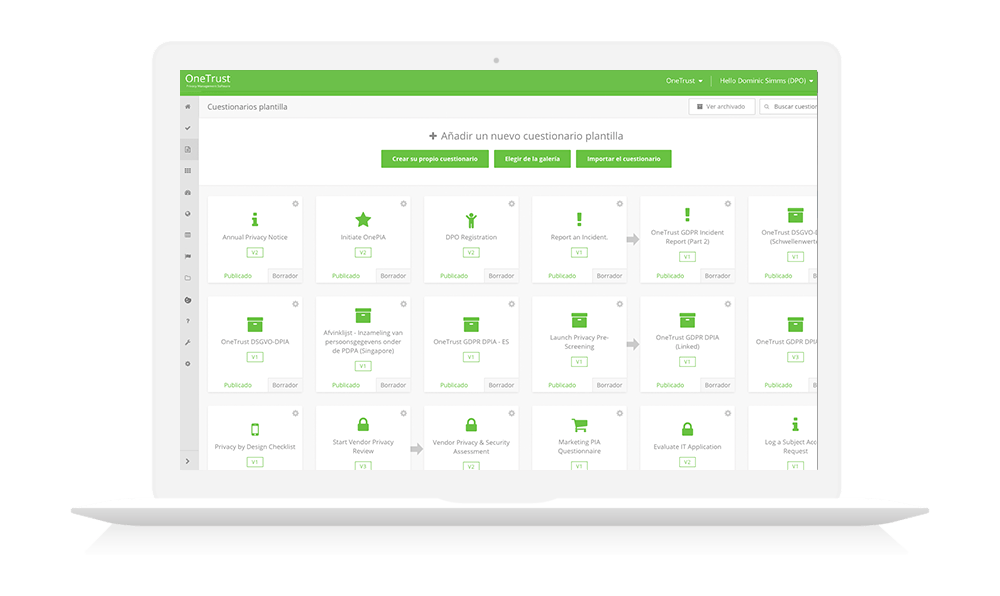Click the globe icon in the sidebar
Screen dimensions: 1000x596
188,214
